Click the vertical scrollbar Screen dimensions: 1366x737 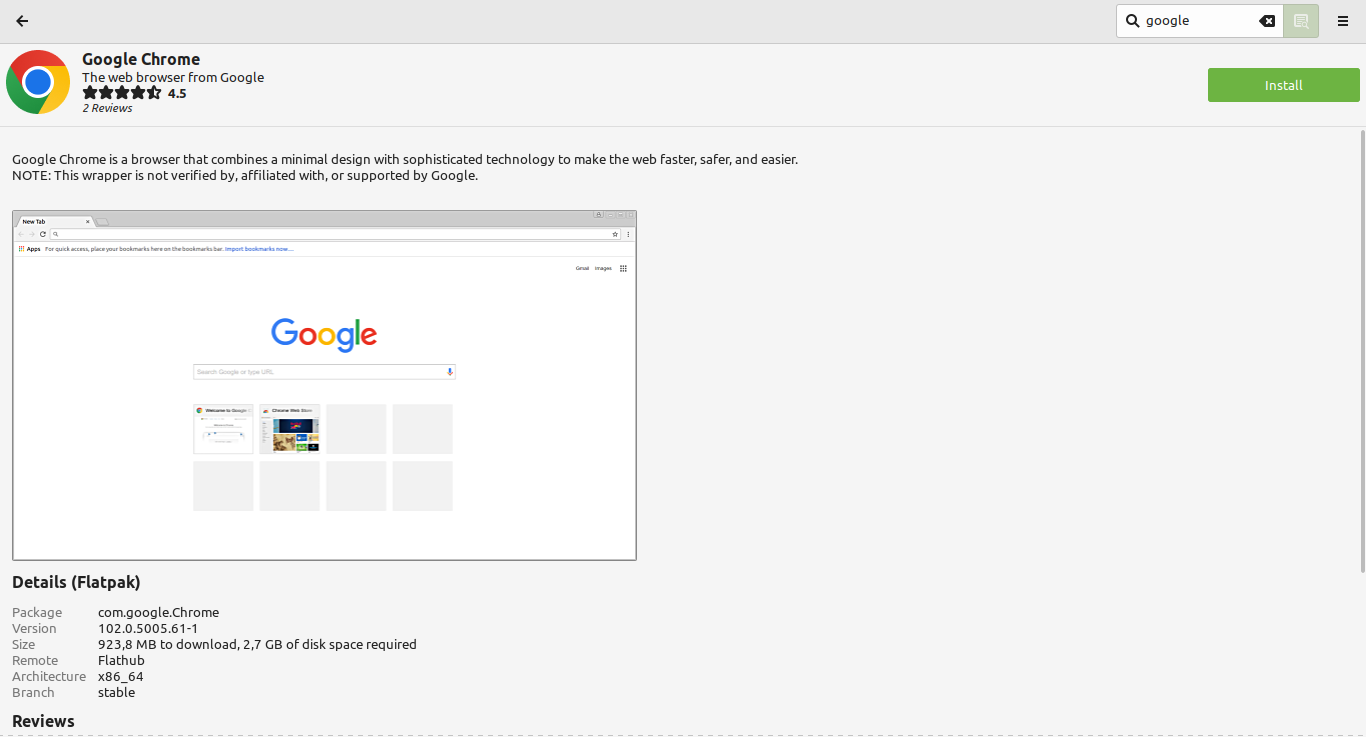tap(1362, 350)
